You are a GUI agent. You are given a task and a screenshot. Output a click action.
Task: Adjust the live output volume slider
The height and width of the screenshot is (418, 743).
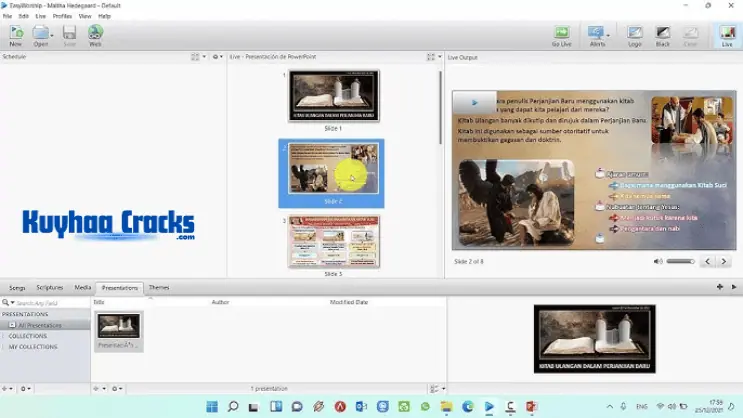(680, 261)
